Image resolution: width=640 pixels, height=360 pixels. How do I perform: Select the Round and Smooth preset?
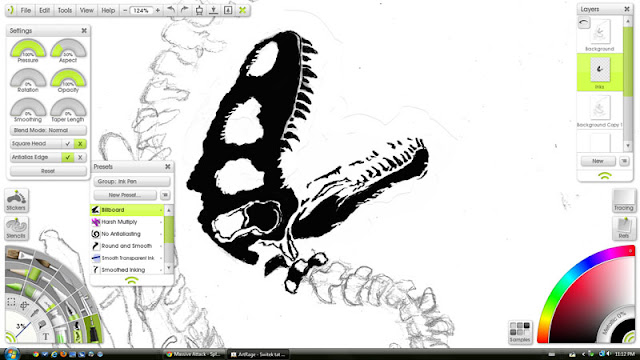coord(127,246)
